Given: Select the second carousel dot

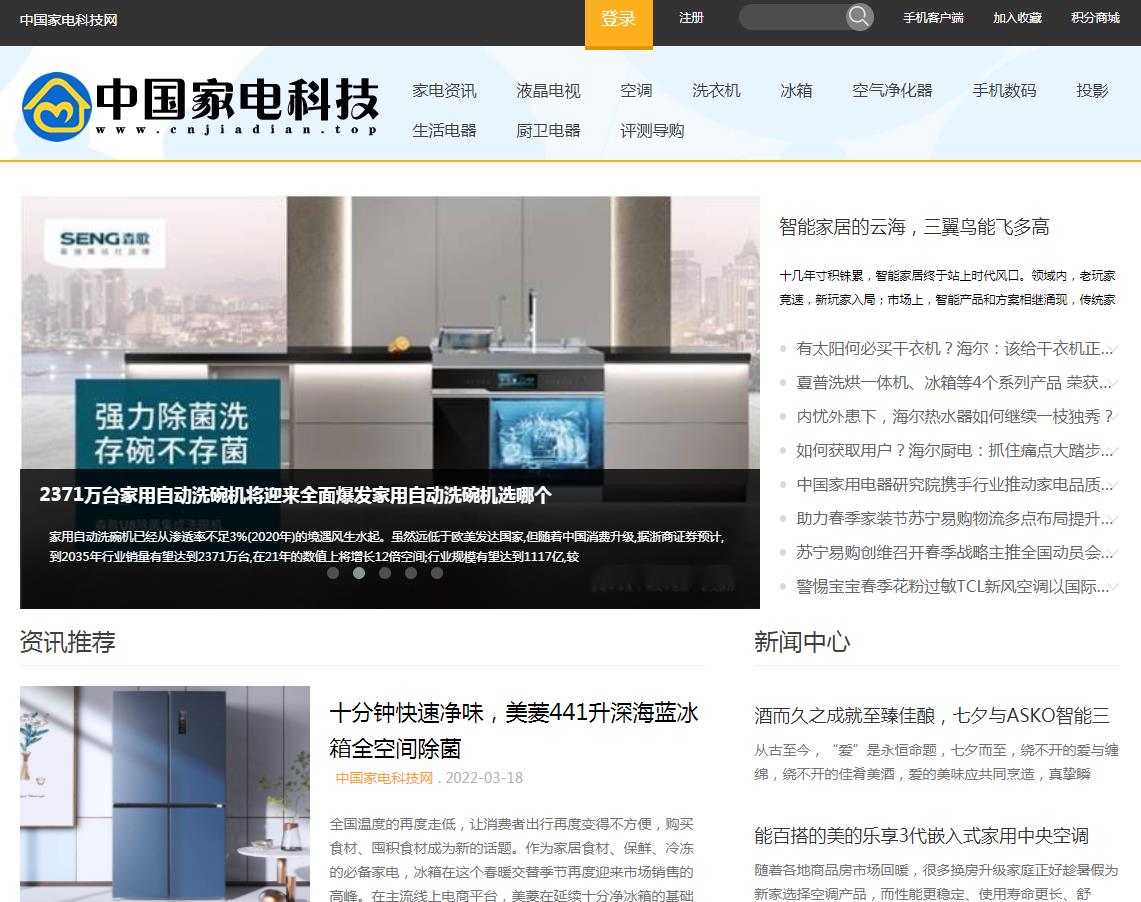Looking at the screenshot, I should click(x=359, y=572).
